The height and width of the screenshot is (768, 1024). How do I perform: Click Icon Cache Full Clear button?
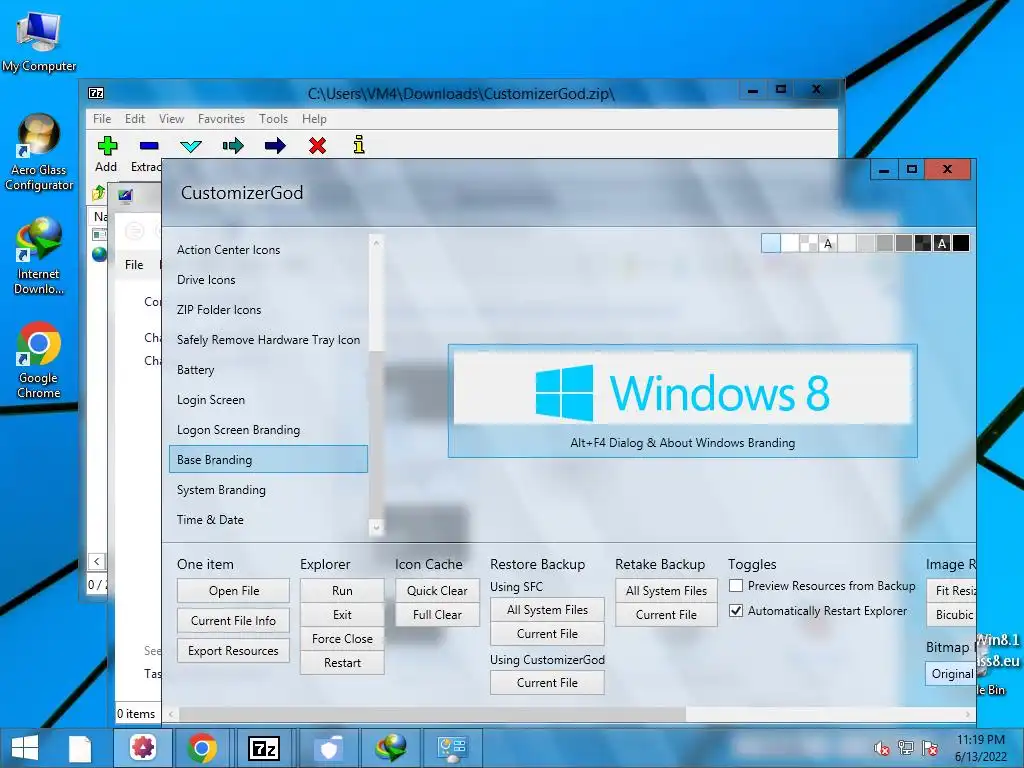[437, 615]
